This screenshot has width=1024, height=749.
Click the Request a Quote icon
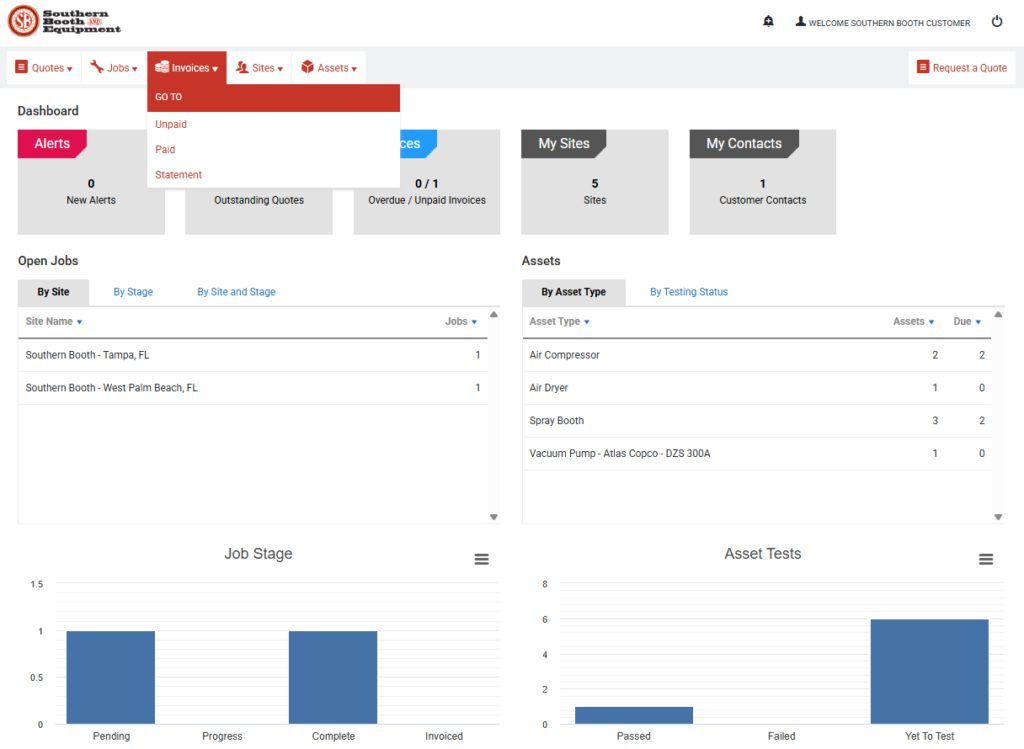click(923, 67)
